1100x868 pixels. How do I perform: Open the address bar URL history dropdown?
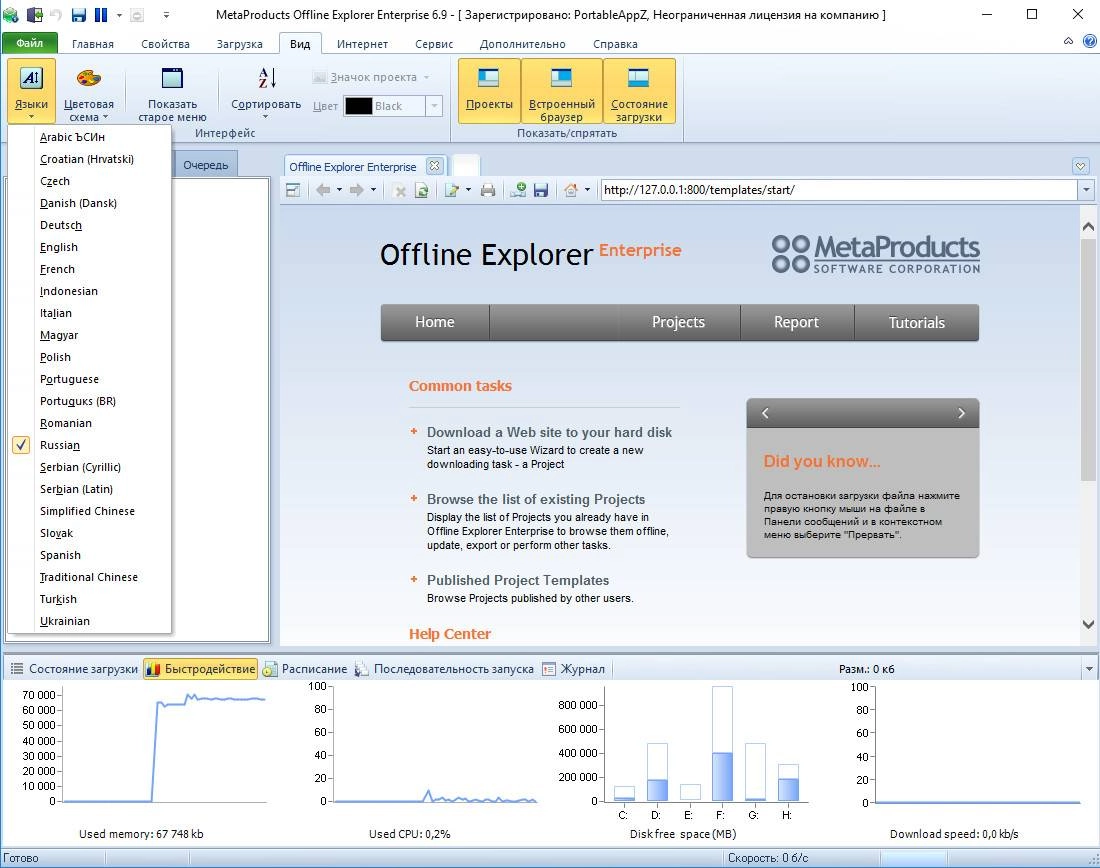1086,190
